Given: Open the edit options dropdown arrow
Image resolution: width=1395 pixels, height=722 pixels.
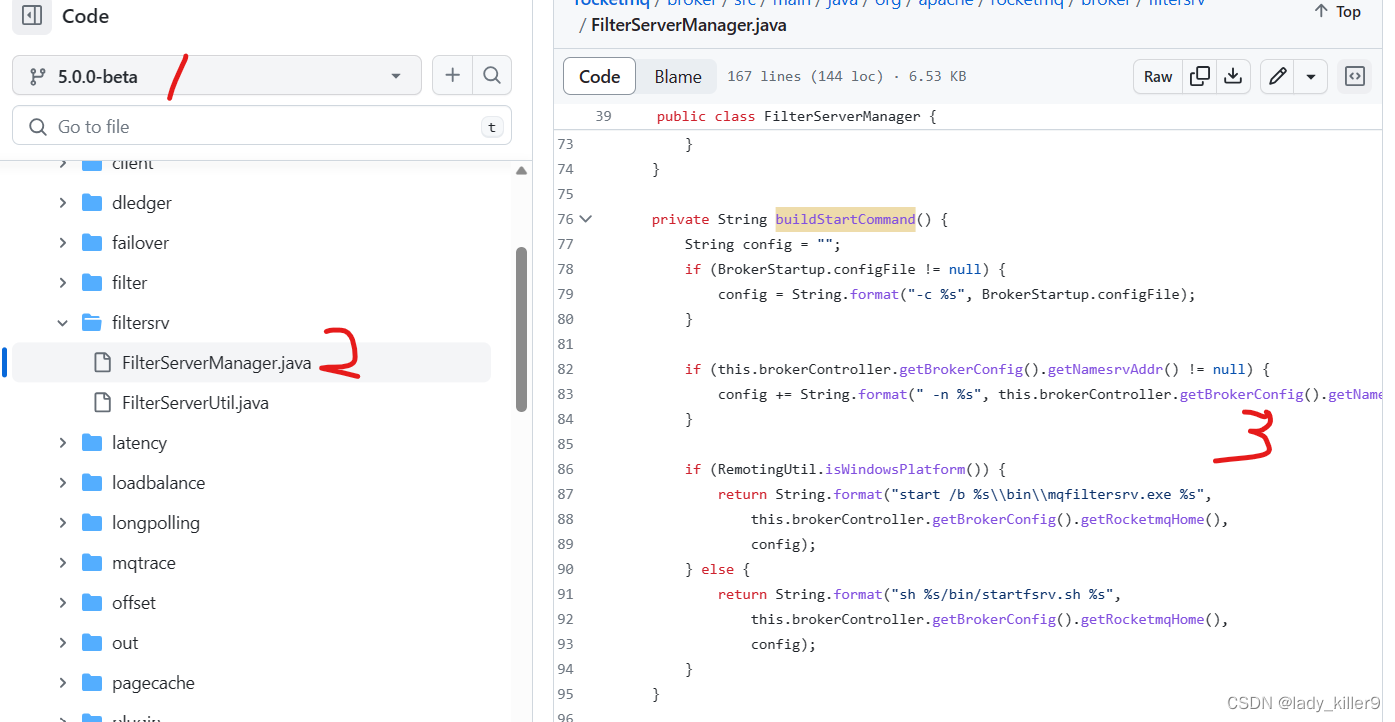Looking at the screenshot, I should [x=1310, y=76].
